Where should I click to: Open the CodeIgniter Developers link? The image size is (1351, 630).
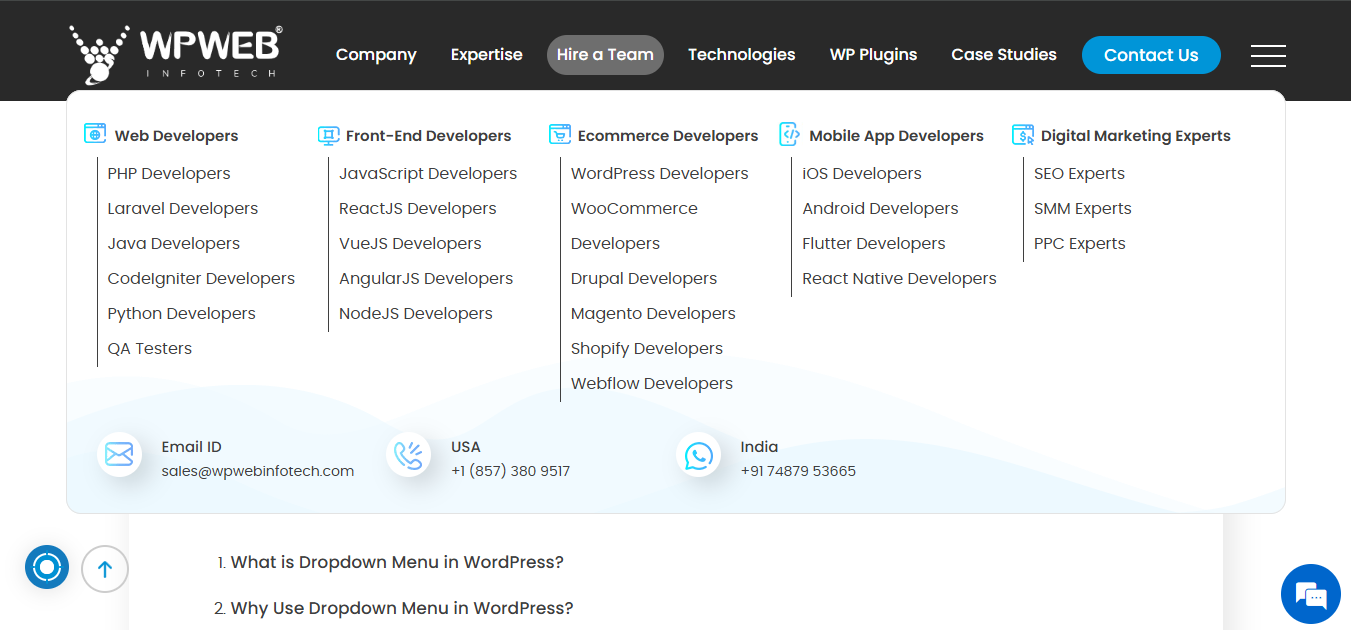tap(201, 279)
